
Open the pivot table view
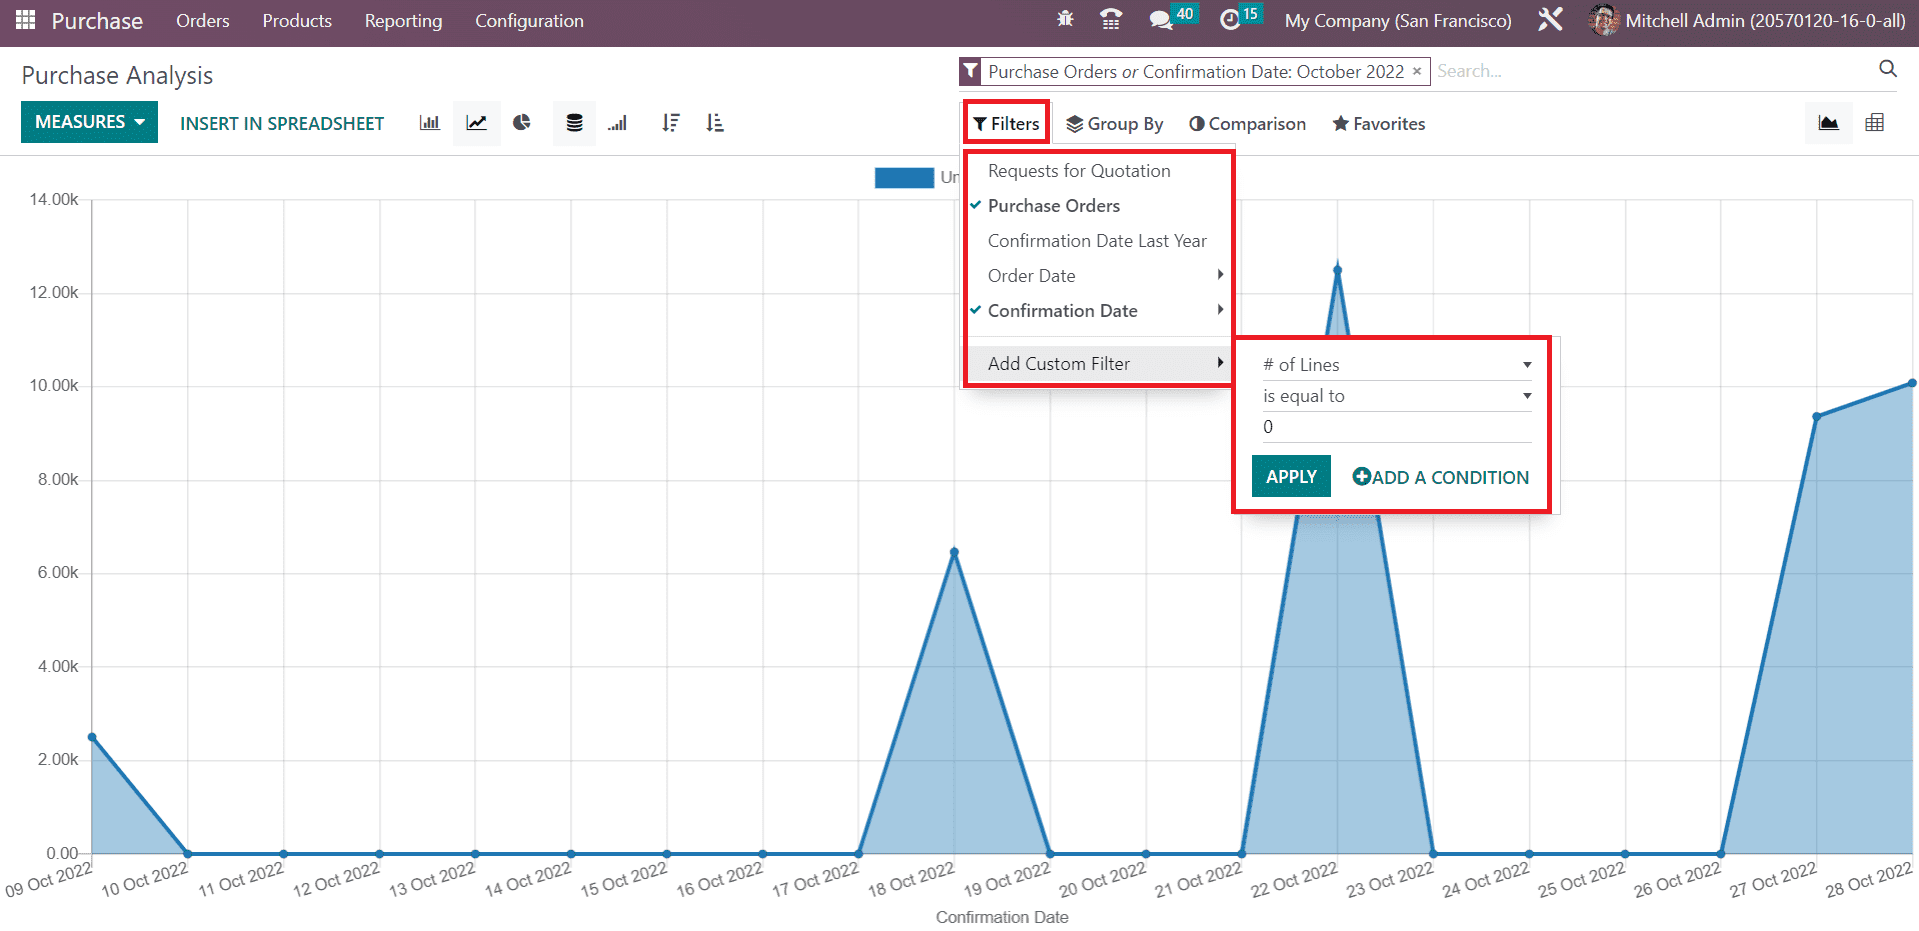(x=1874, y=123)
